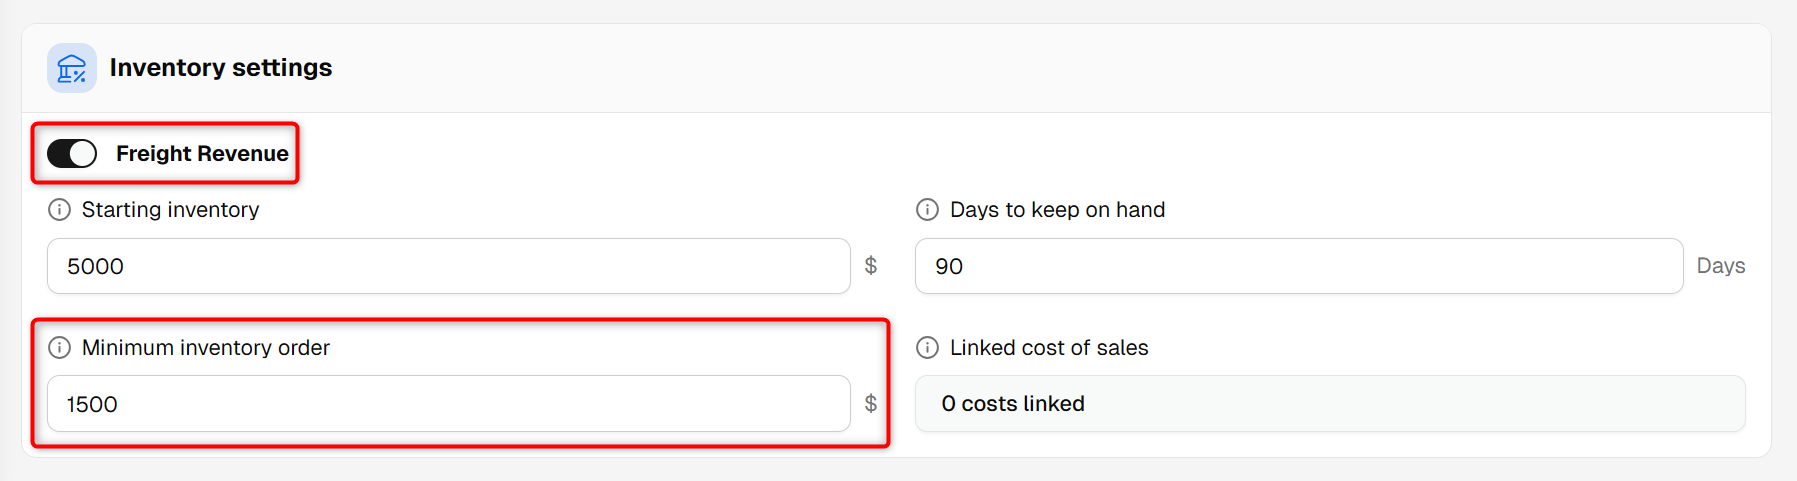The image size is (1797, 481).
Task: Focus the Days to keep on hand input
Action: point(1299,266)
